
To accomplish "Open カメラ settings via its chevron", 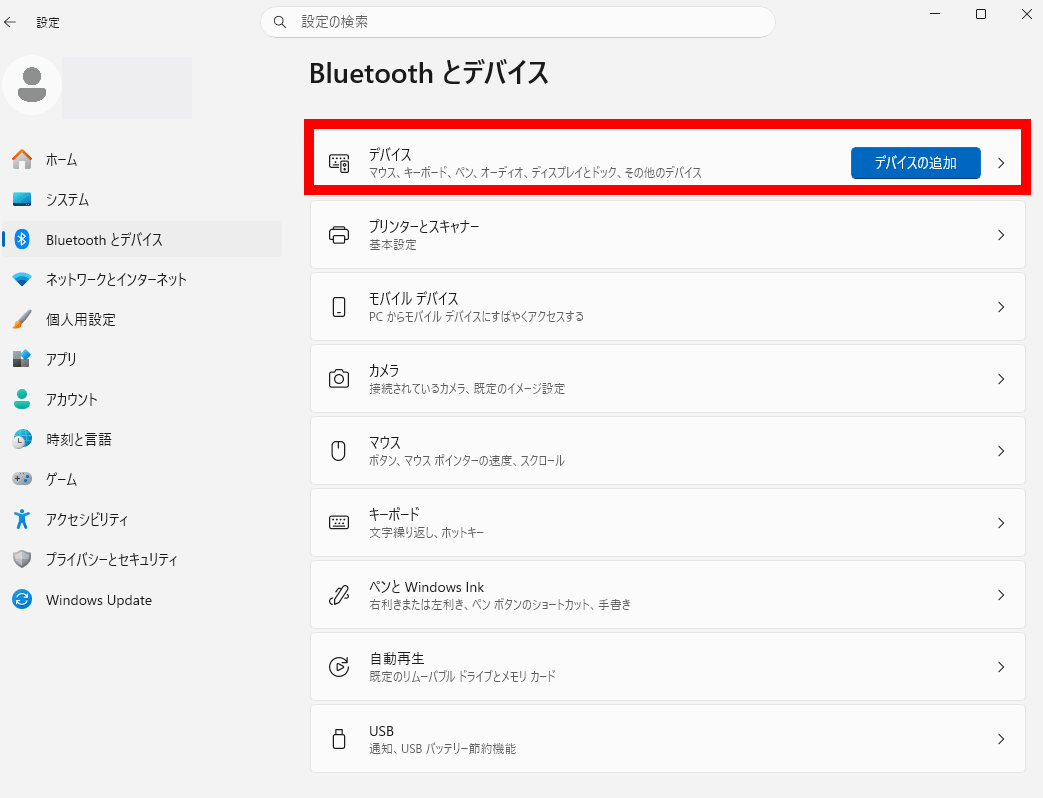I will (1001, 379).
